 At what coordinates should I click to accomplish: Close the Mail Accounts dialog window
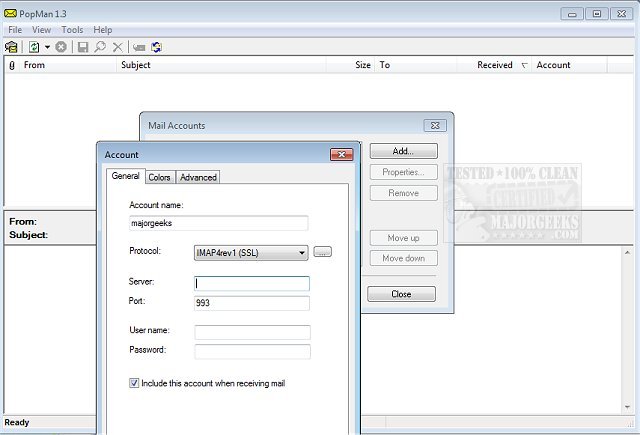pos(435,125)
